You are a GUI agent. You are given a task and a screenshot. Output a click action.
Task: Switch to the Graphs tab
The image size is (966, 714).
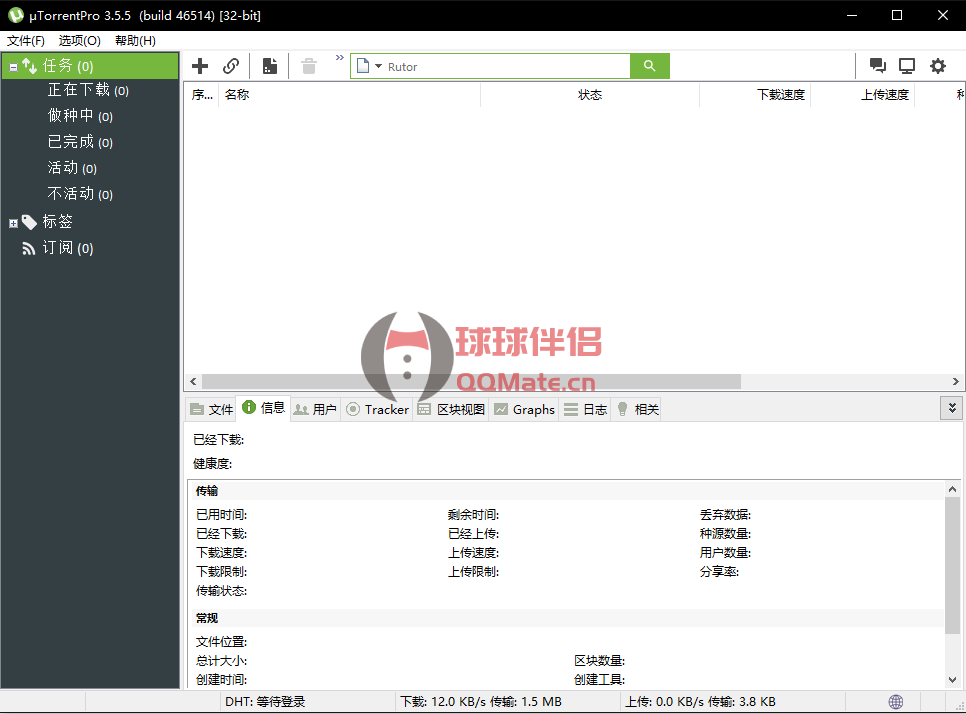click(x=524, y=409)
